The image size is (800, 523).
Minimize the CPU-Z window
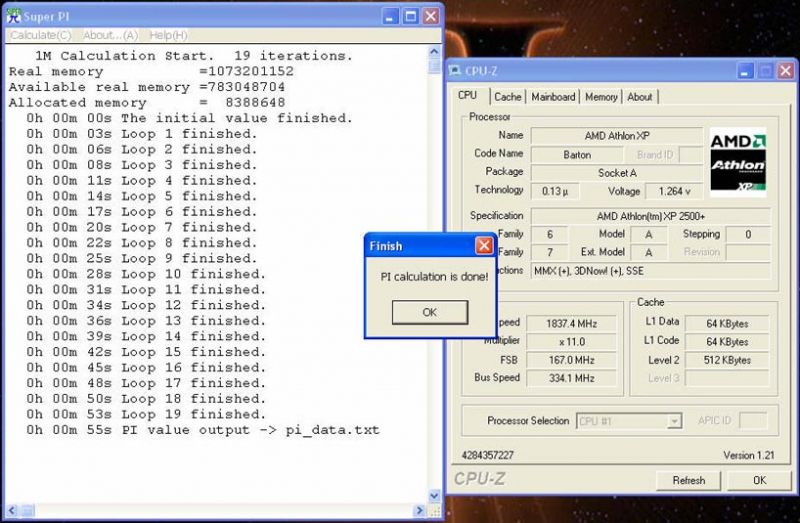point(745,71)
